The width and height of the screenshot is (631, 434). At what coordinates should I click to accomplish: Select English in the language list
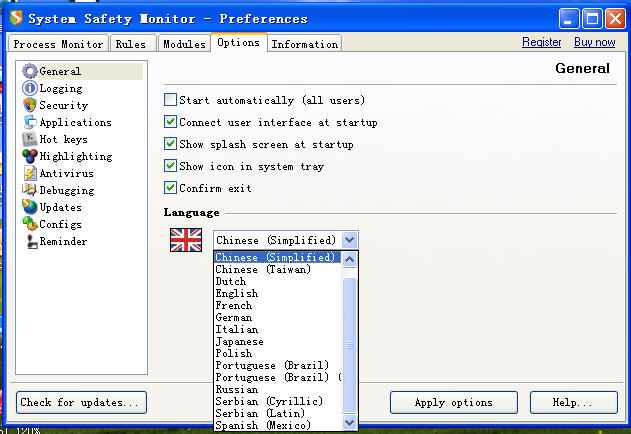pyautogui.click(x=277, y=293)
